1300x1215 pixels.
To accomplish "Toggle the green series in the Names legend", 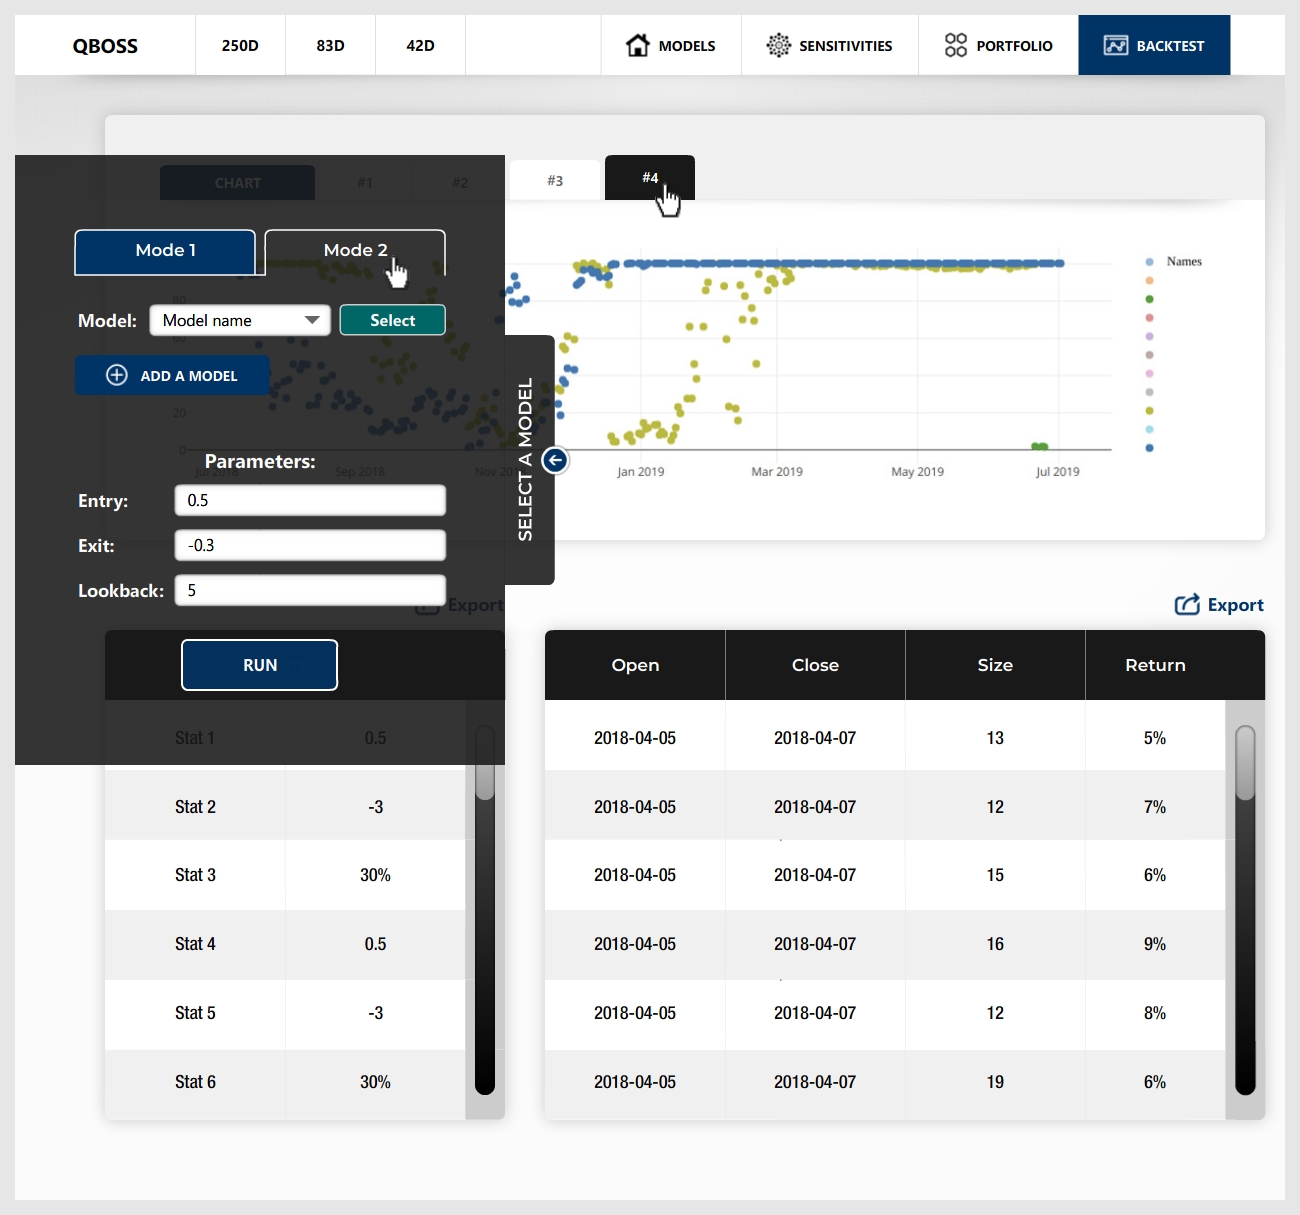I will [x=1149, y=299].
